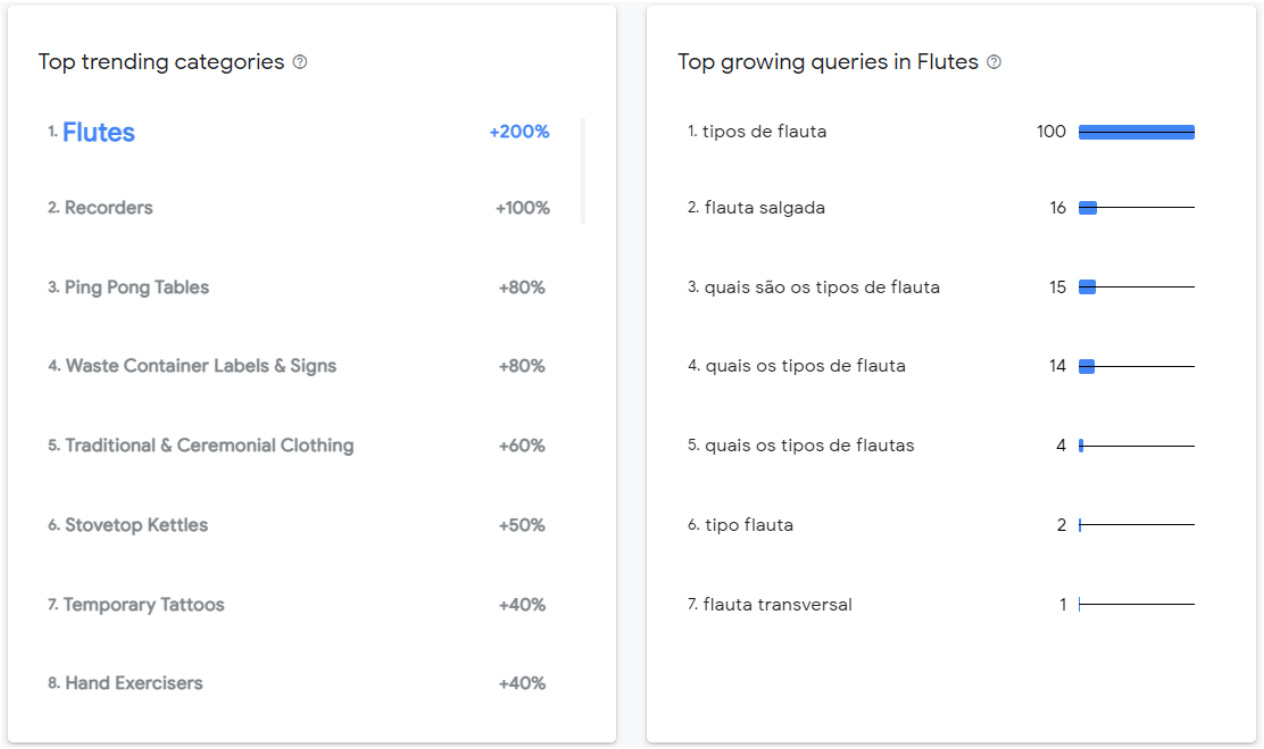The image size is (1264, 749).
Task: Select 'quais são os tipos de flauta' query
Action: click(821, 287)
